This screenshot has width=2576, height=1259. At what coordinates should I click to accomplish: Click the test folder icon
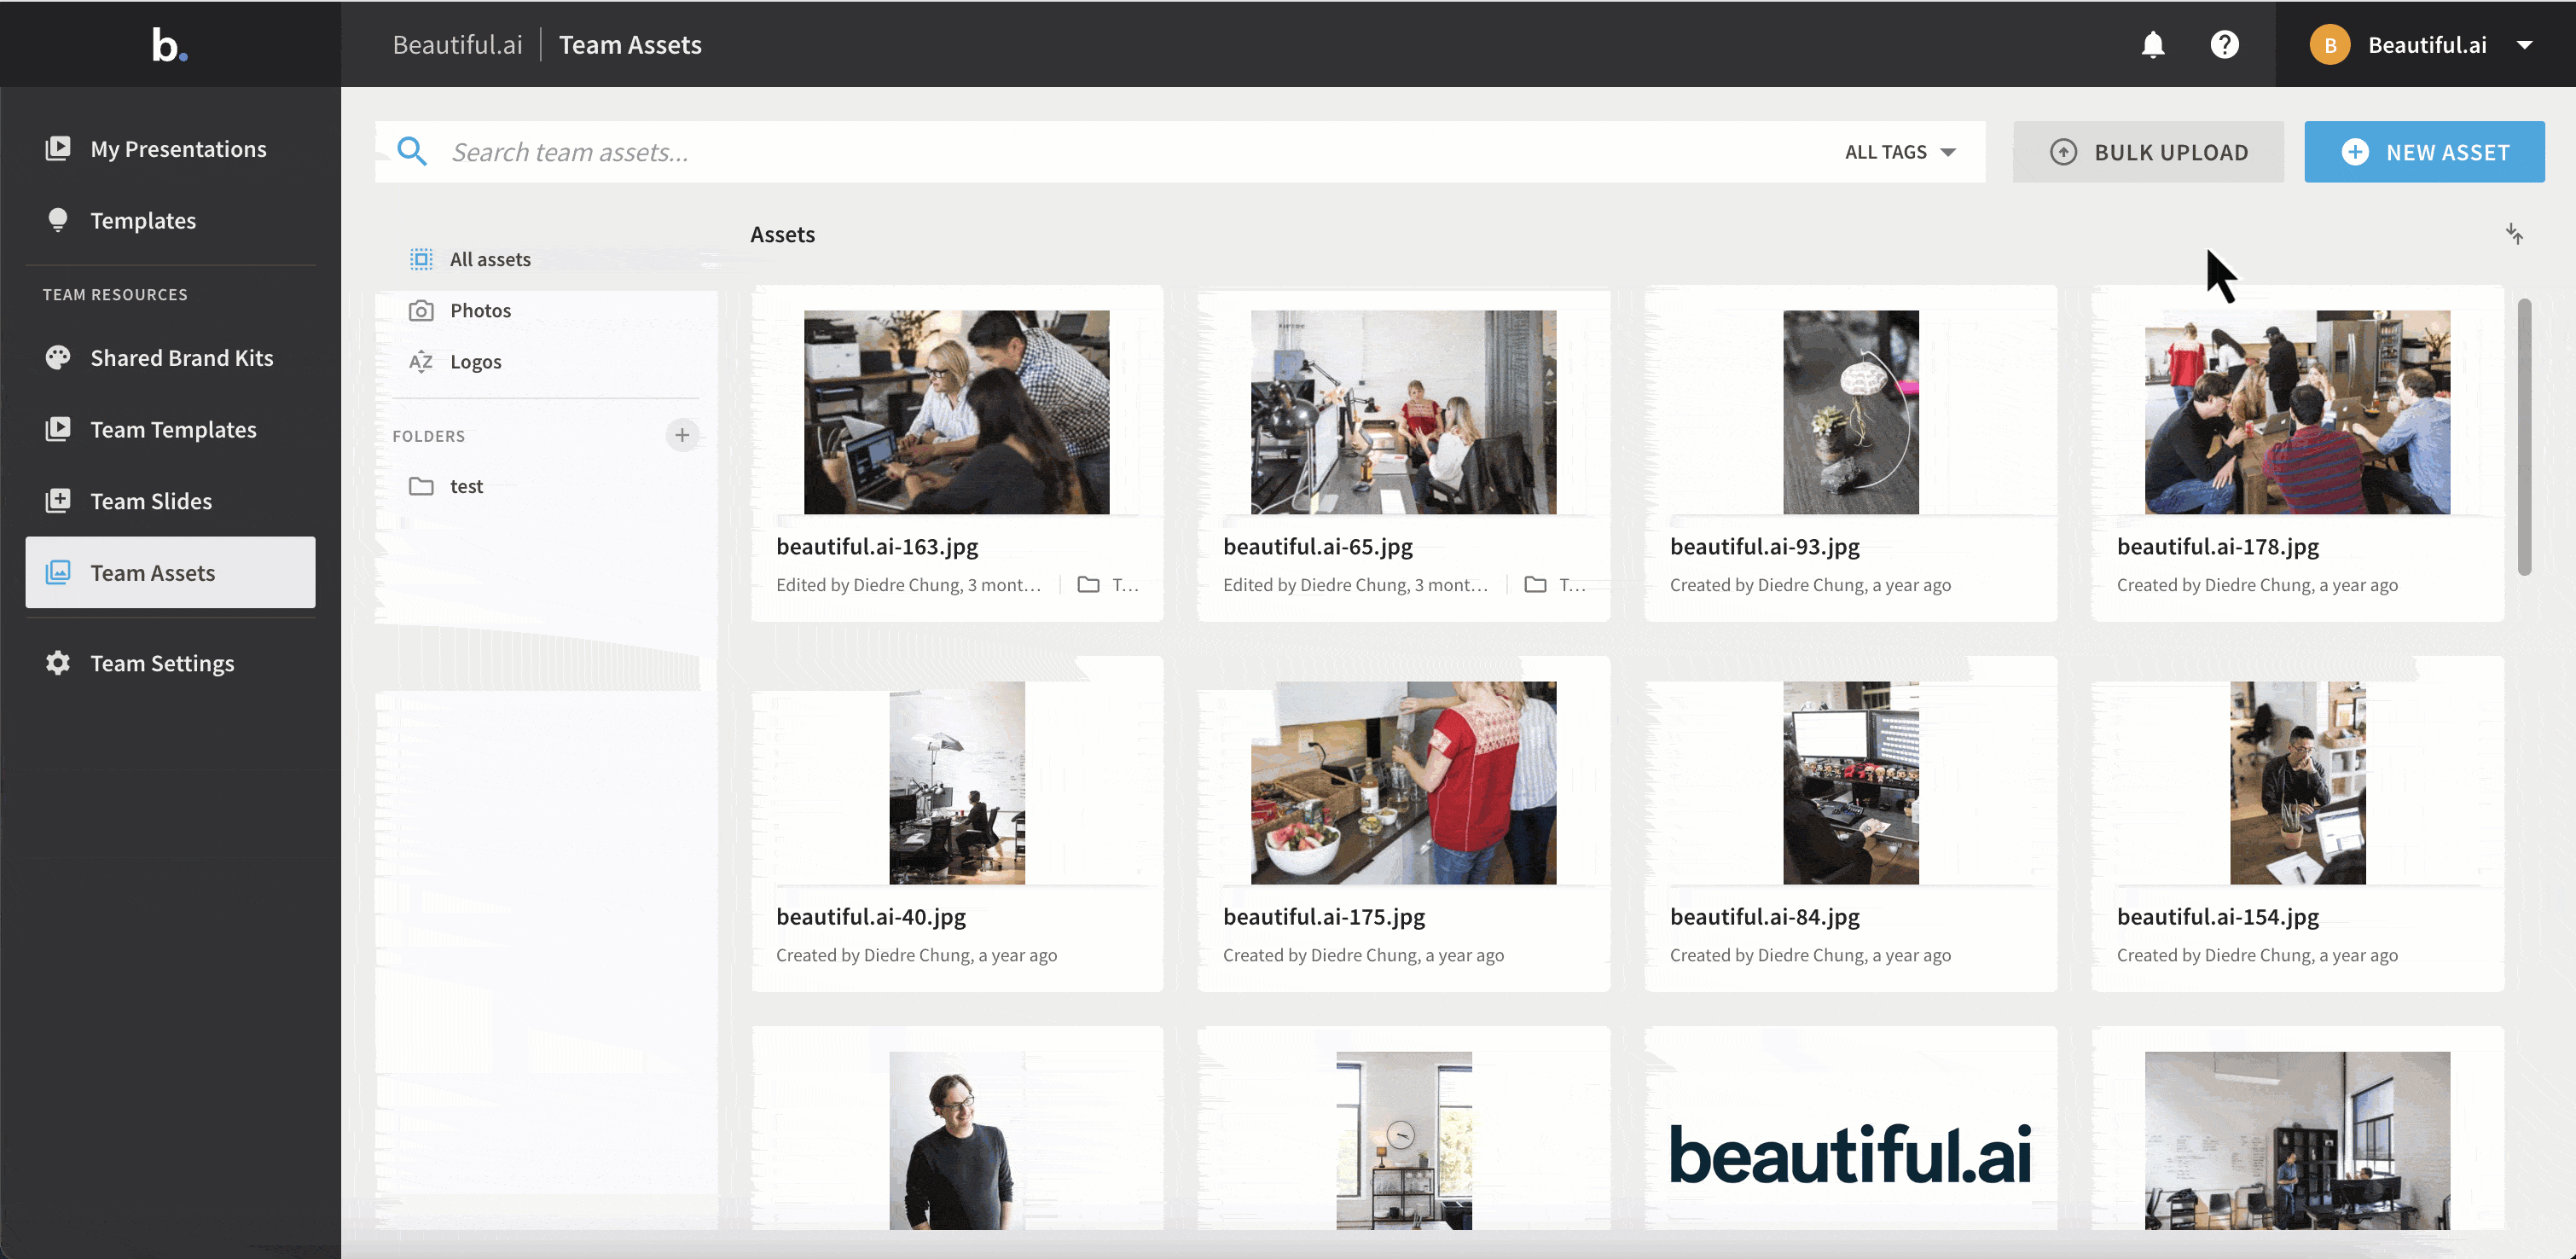coord(421,487)
